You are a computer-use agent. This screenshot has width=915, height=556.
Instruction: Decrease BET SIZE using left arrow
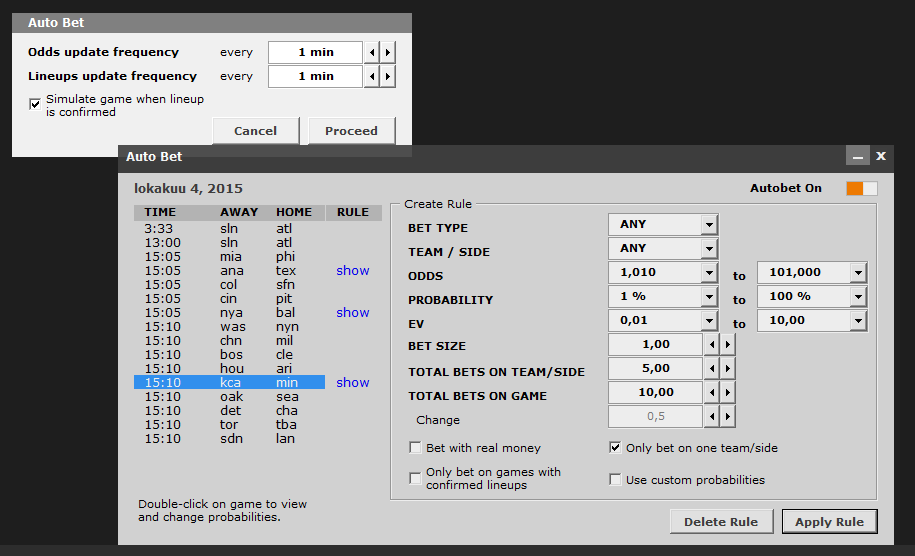pyautogui.click(x=712, y=345)
